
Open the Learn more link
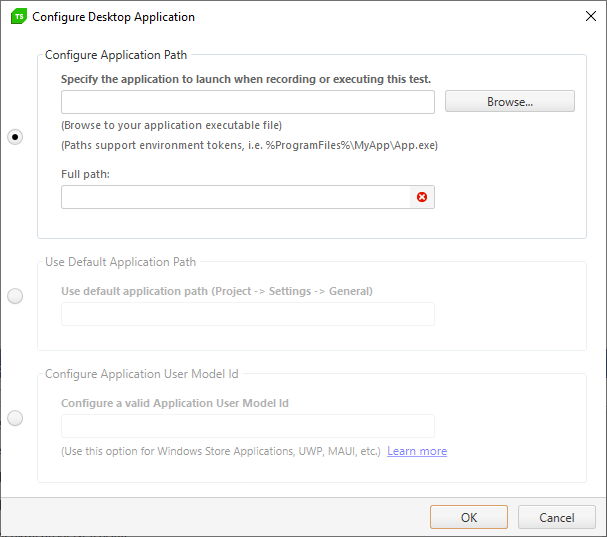click(x=417, y=451)
